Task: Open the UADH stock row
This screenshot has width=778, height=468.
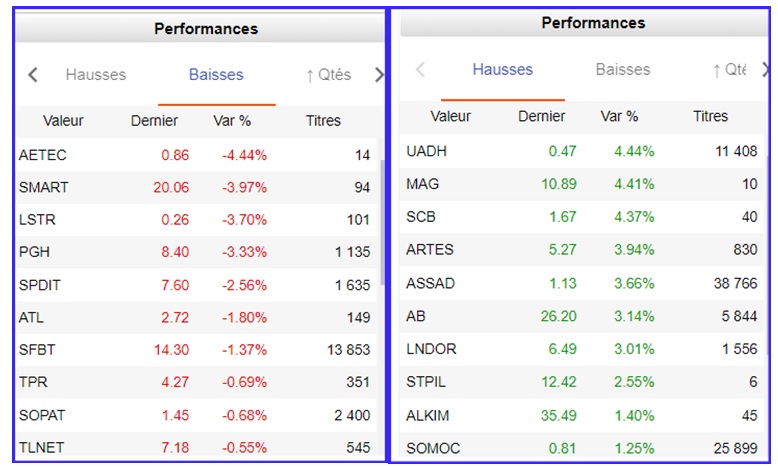Action: 427,151
